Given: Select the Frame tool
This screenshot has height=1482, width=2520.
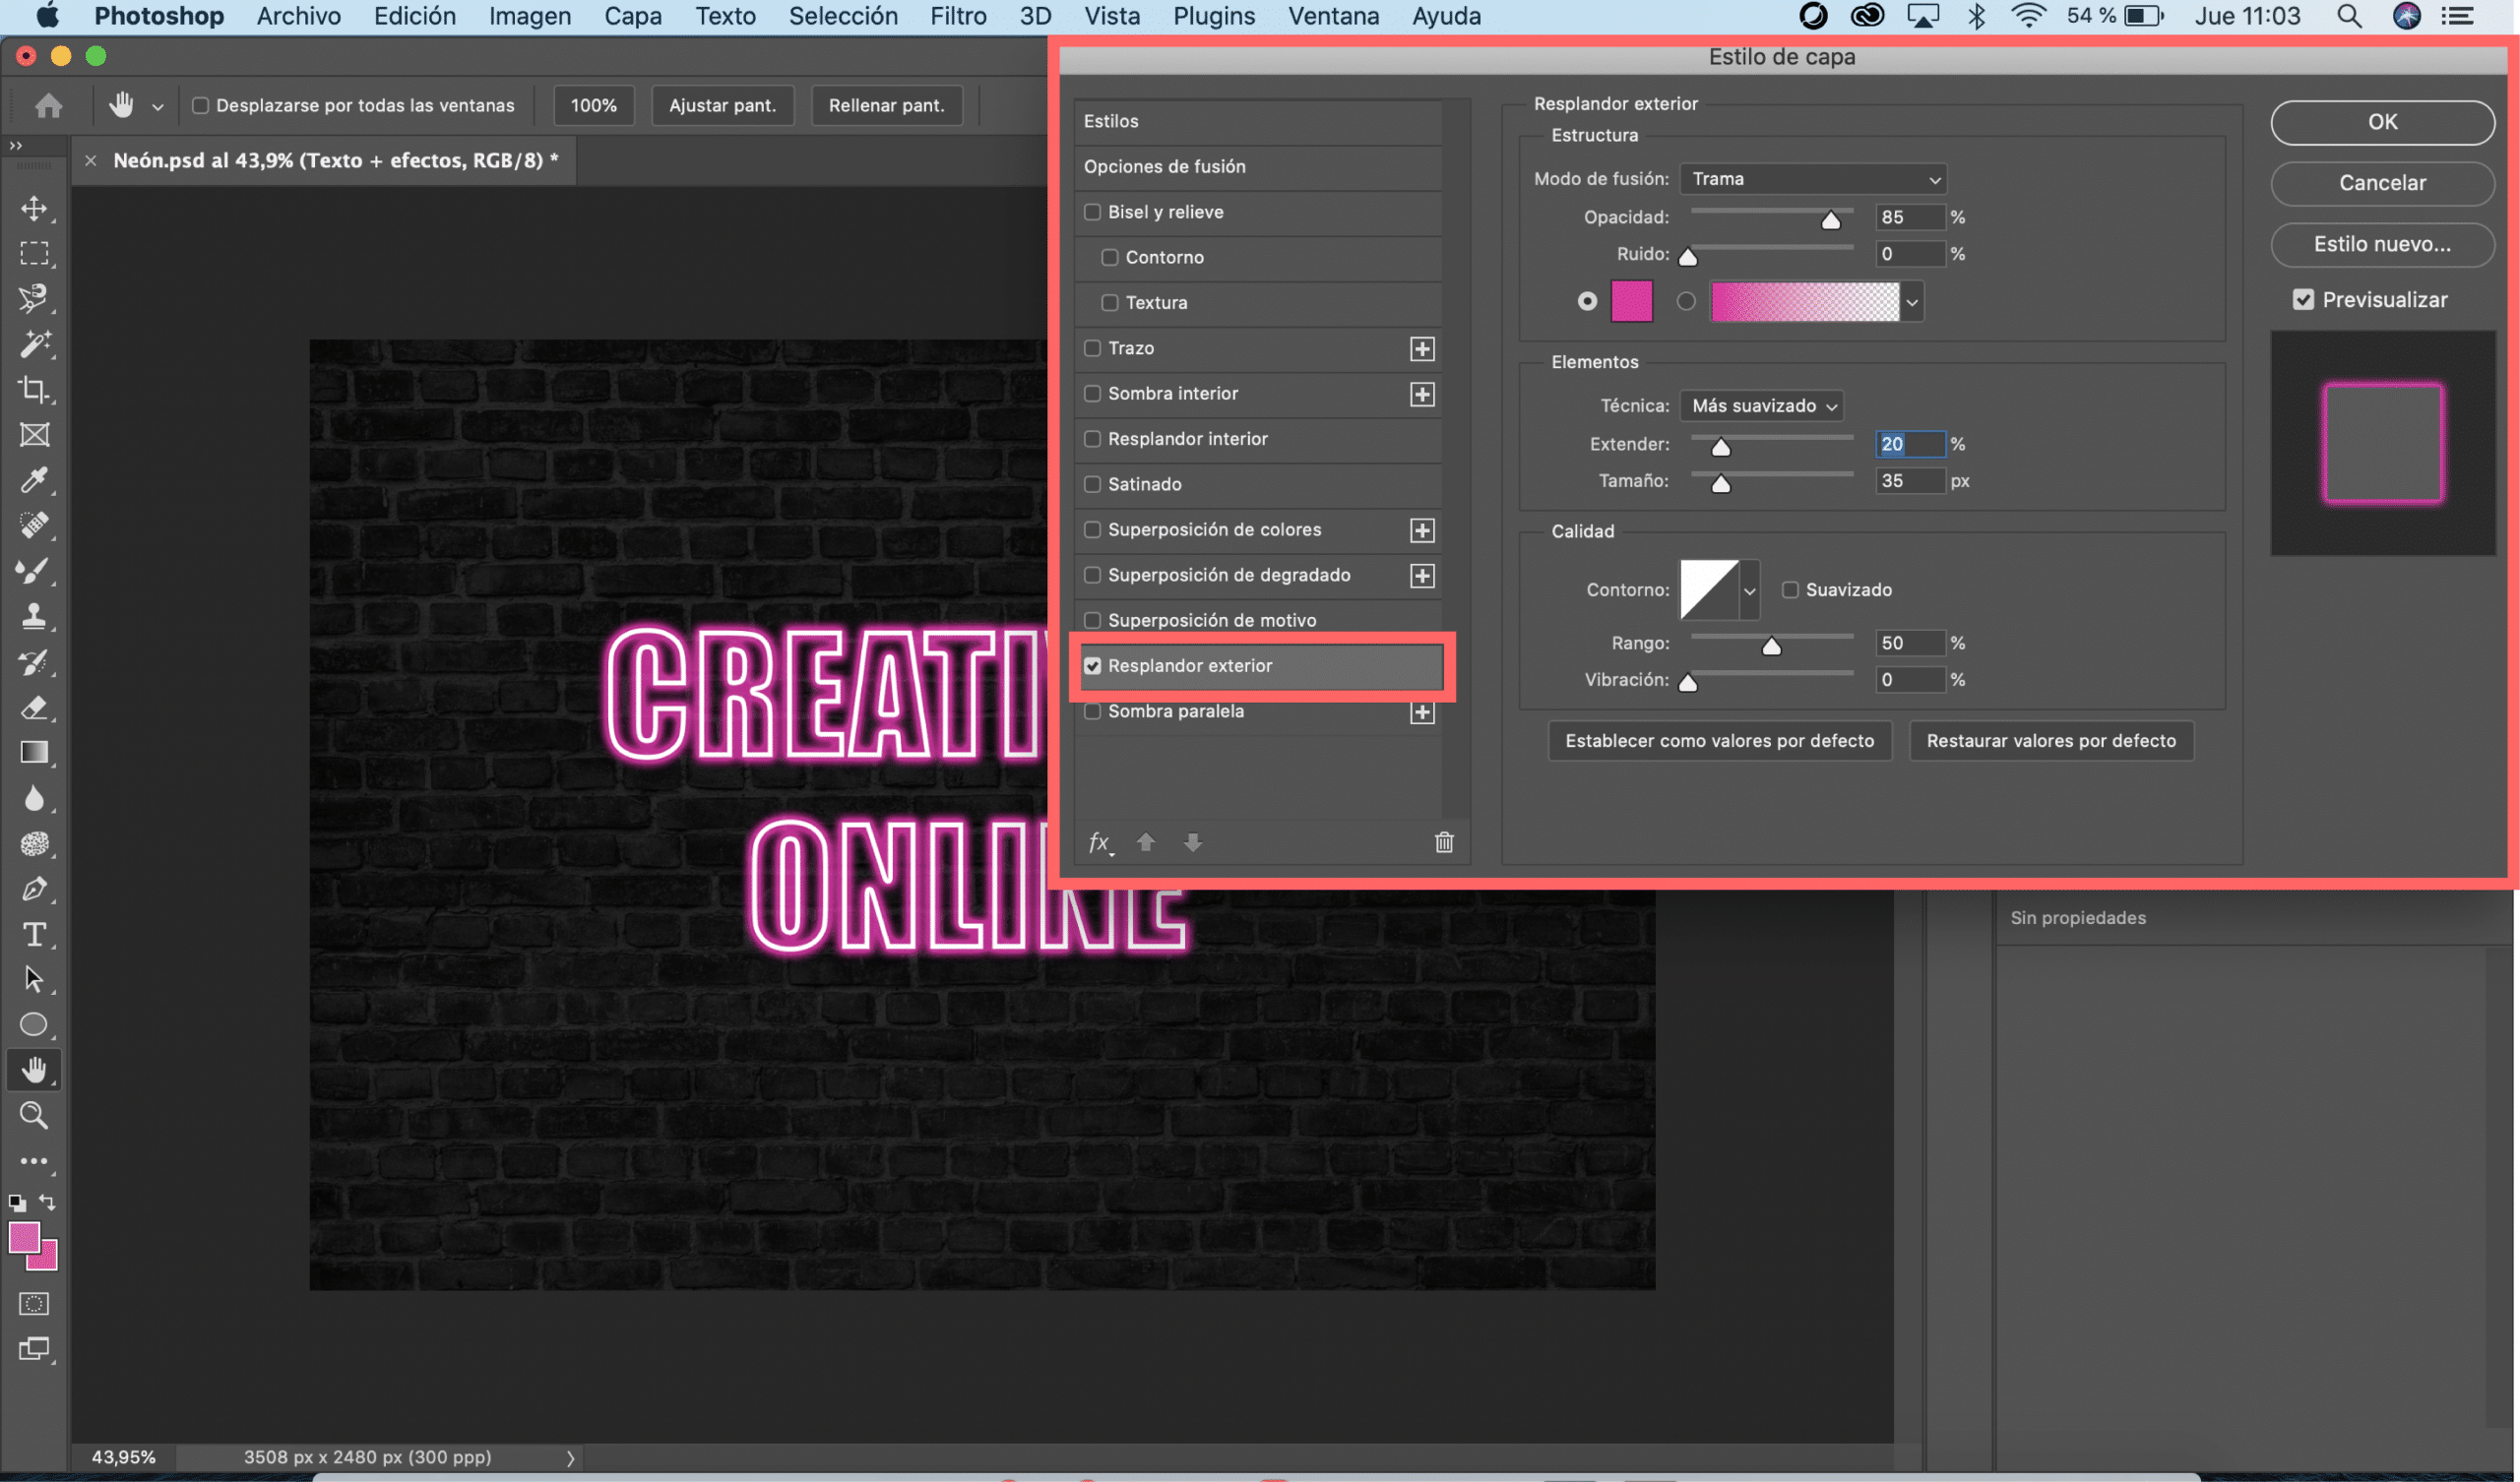Looking at the screenshot, I should point(34,435).
